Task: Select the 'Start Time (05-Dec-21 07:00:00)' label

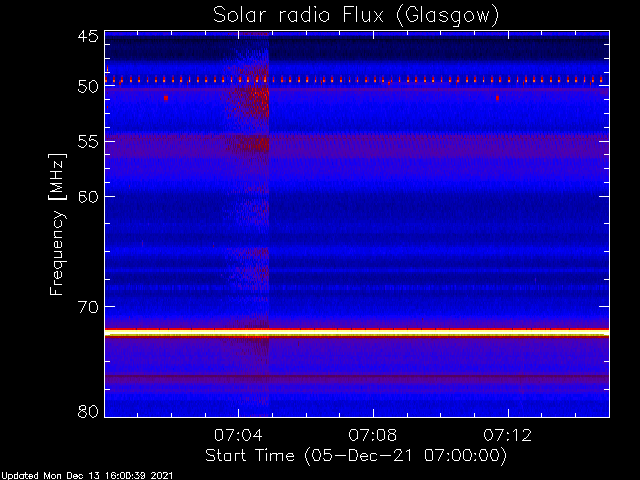Action: (x=356, y=456)
